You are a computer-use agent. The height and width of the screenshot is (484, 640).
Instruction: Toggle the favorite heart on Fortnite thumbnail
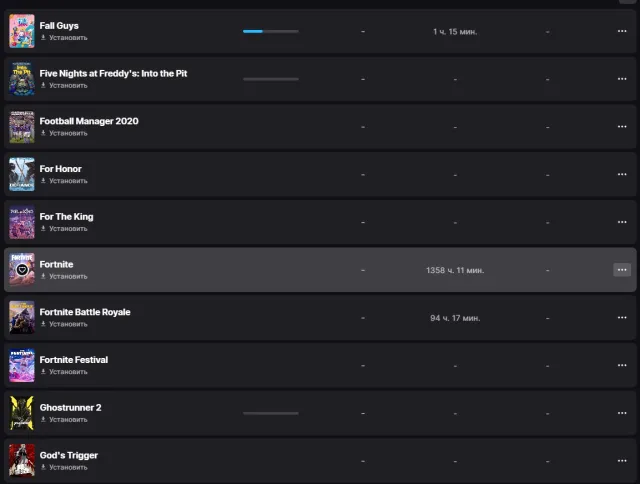click(x=22, y=270)
